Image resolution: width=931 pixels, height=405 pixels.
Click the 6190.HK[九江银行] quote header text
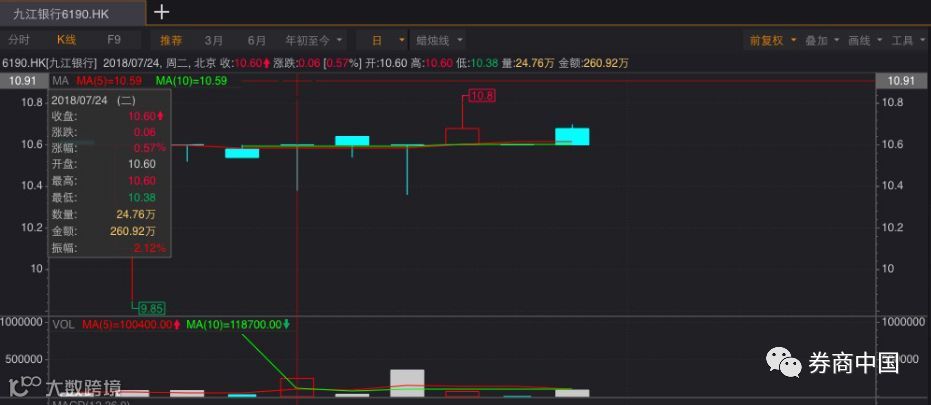point(49,63)
